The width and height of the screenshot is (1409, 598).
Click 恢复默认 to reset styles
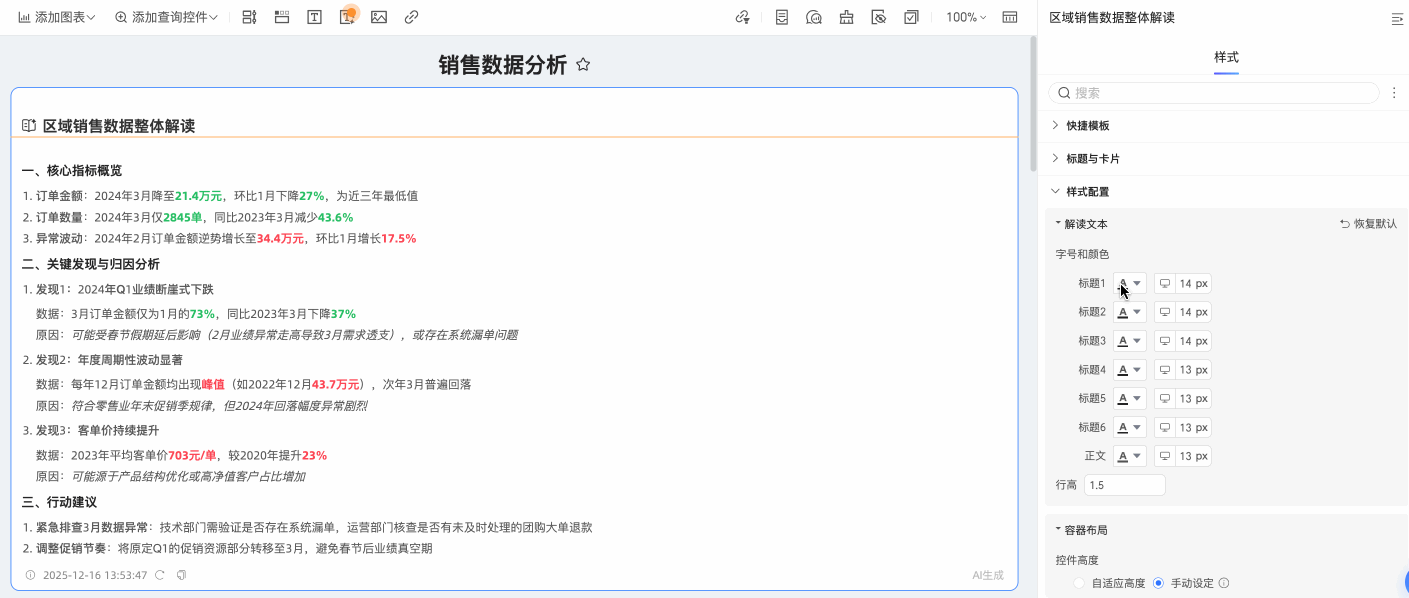point(1369,224)
